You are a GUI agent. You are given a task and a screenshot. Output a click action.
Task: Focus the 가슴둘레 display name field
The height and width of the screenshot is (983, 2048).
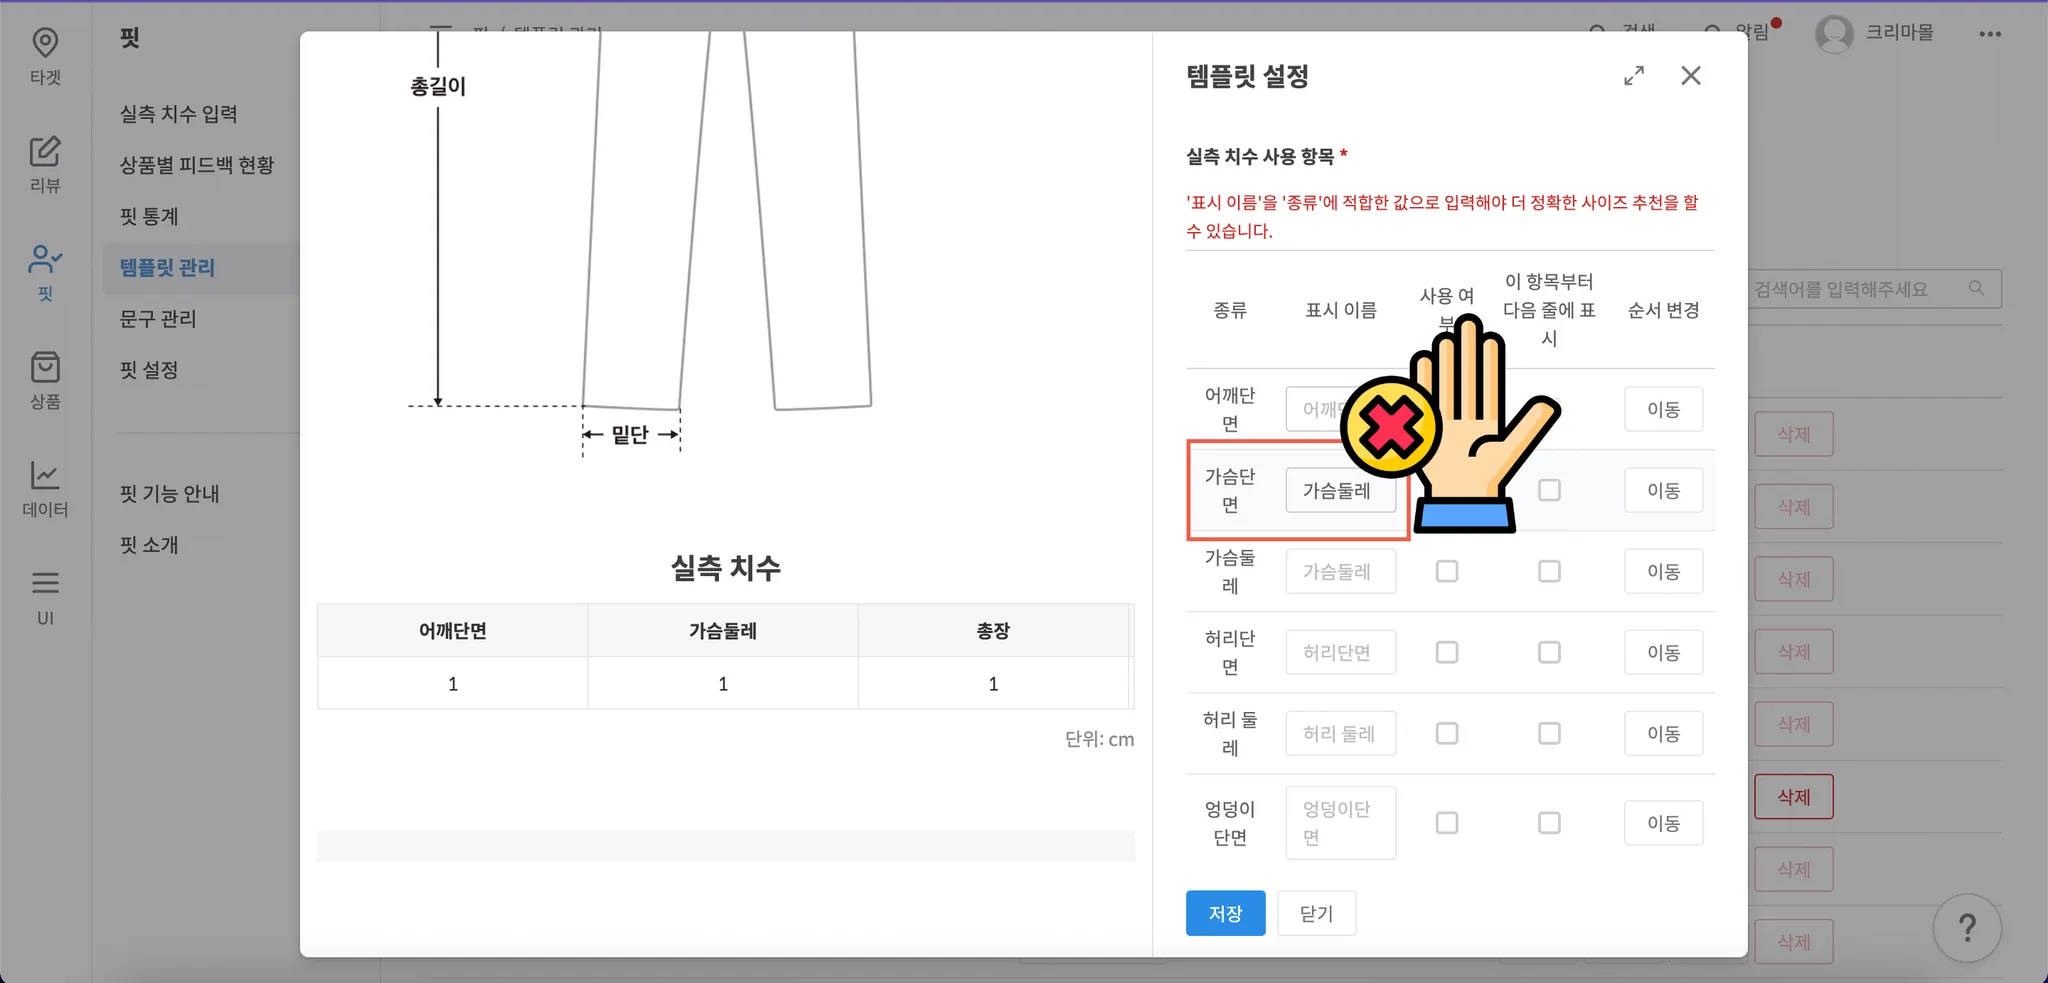point(1341,571)
